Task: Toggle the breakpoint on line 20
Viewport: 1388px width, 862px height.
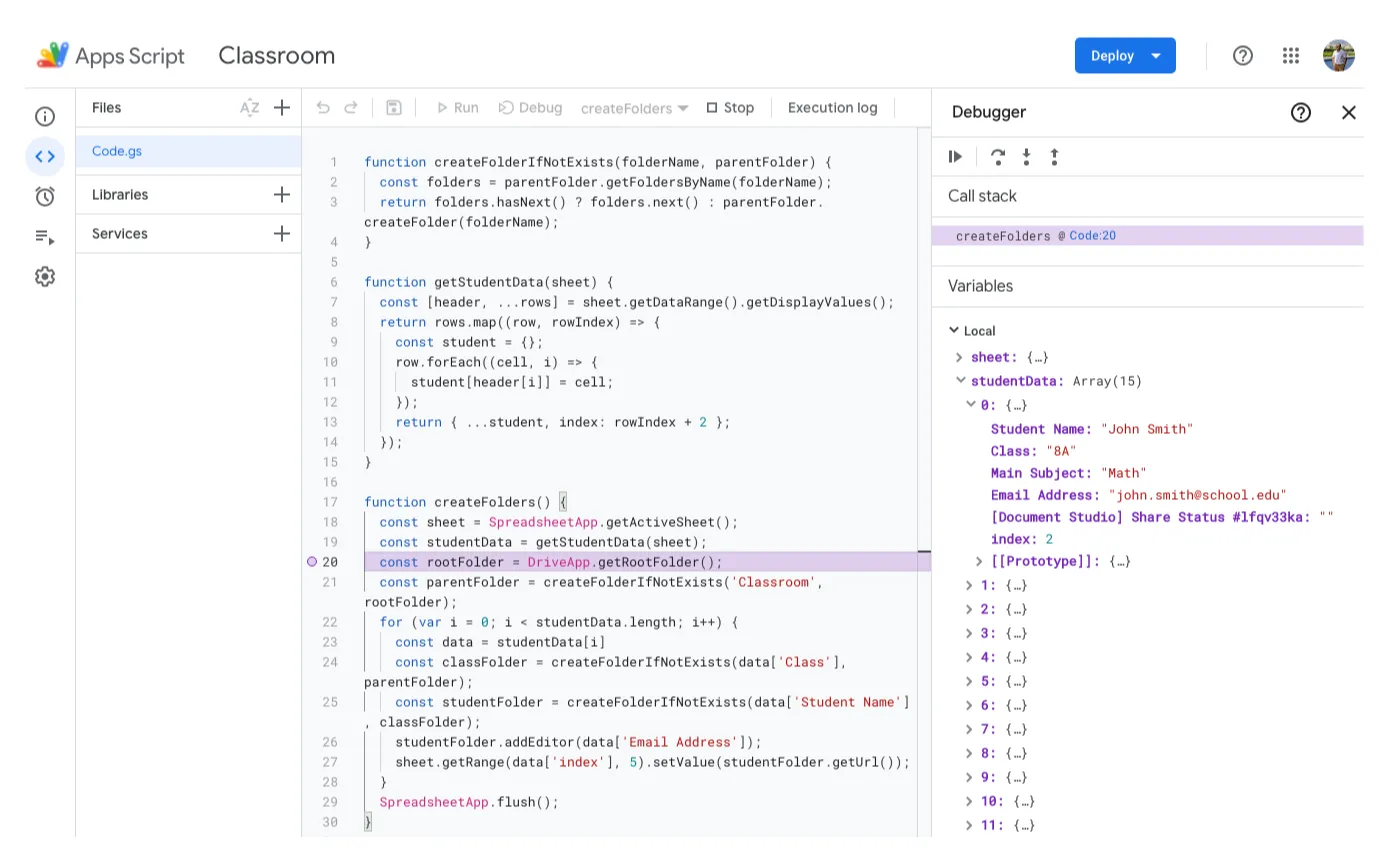Action: [x=313, y=562]
